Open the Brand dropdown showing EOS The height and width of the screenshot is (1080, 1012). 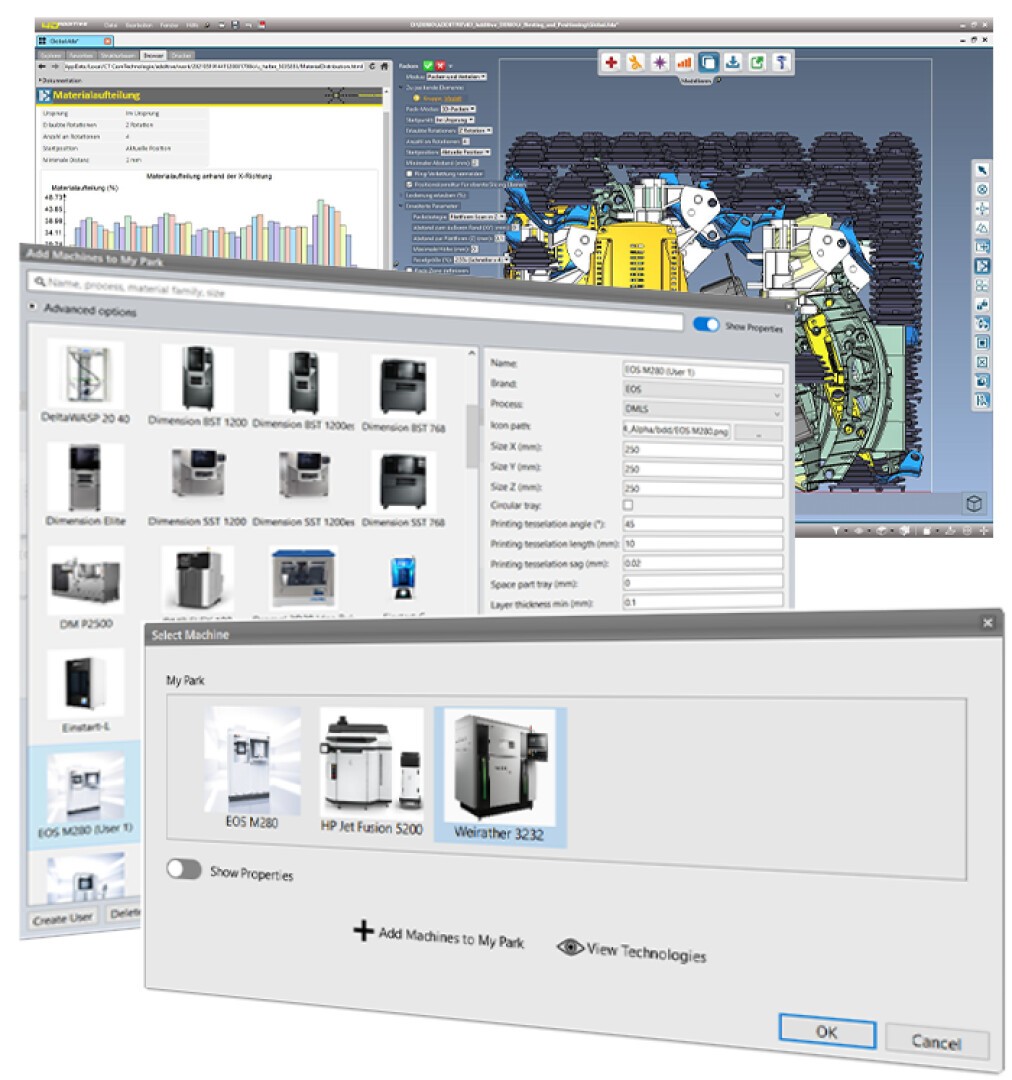702,391
